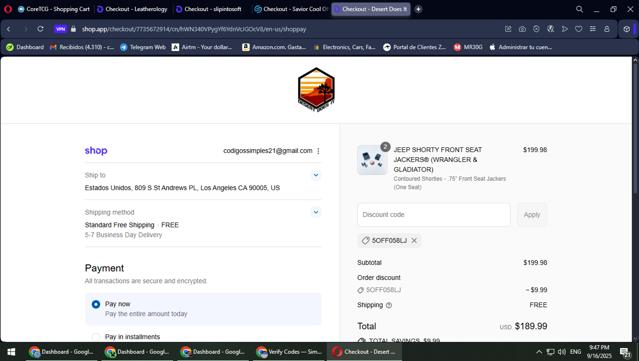Click the shop logo
The height and width of the screenshot is (361, 639).
(96, 150)
